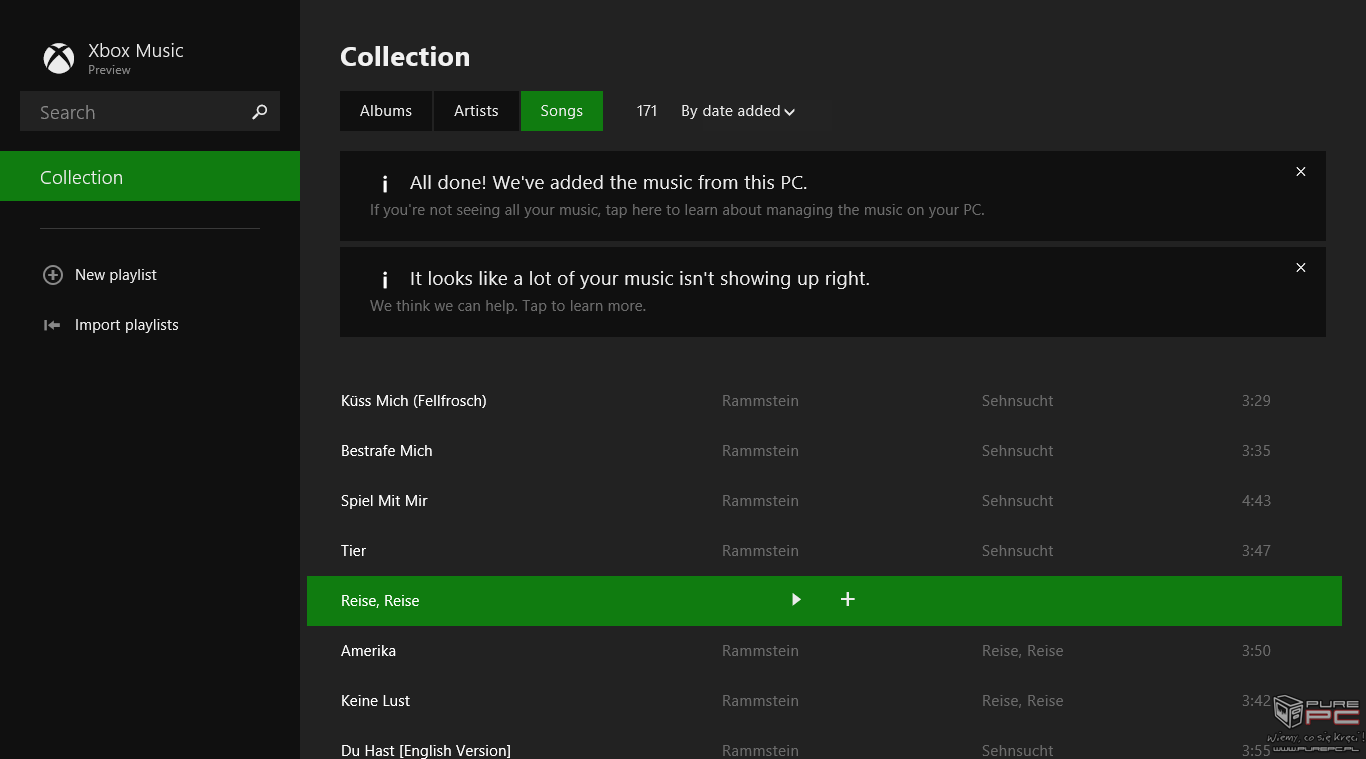Viewport: 1366px width, 759px height.
Task: Open Import playlists
Action: coord(127,325)
